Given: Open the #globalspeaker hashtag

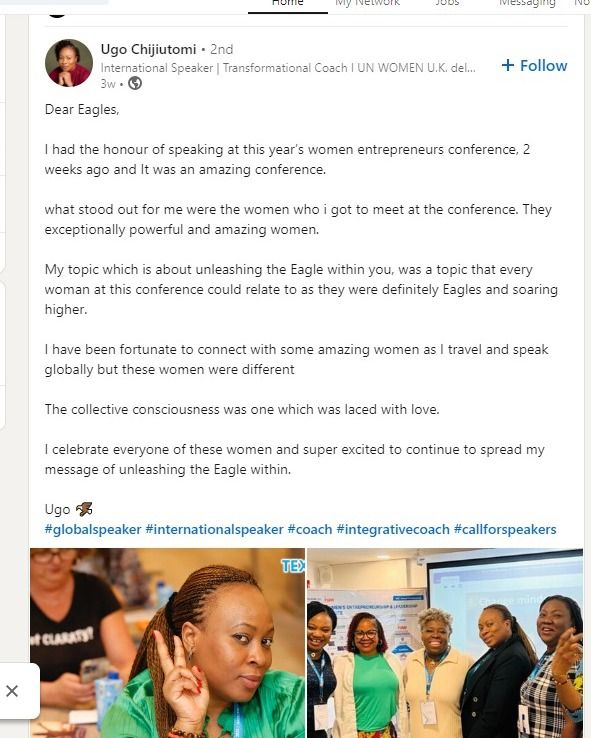Looking at the screenshot, I should pyautogui.click(x=93, y=529).
